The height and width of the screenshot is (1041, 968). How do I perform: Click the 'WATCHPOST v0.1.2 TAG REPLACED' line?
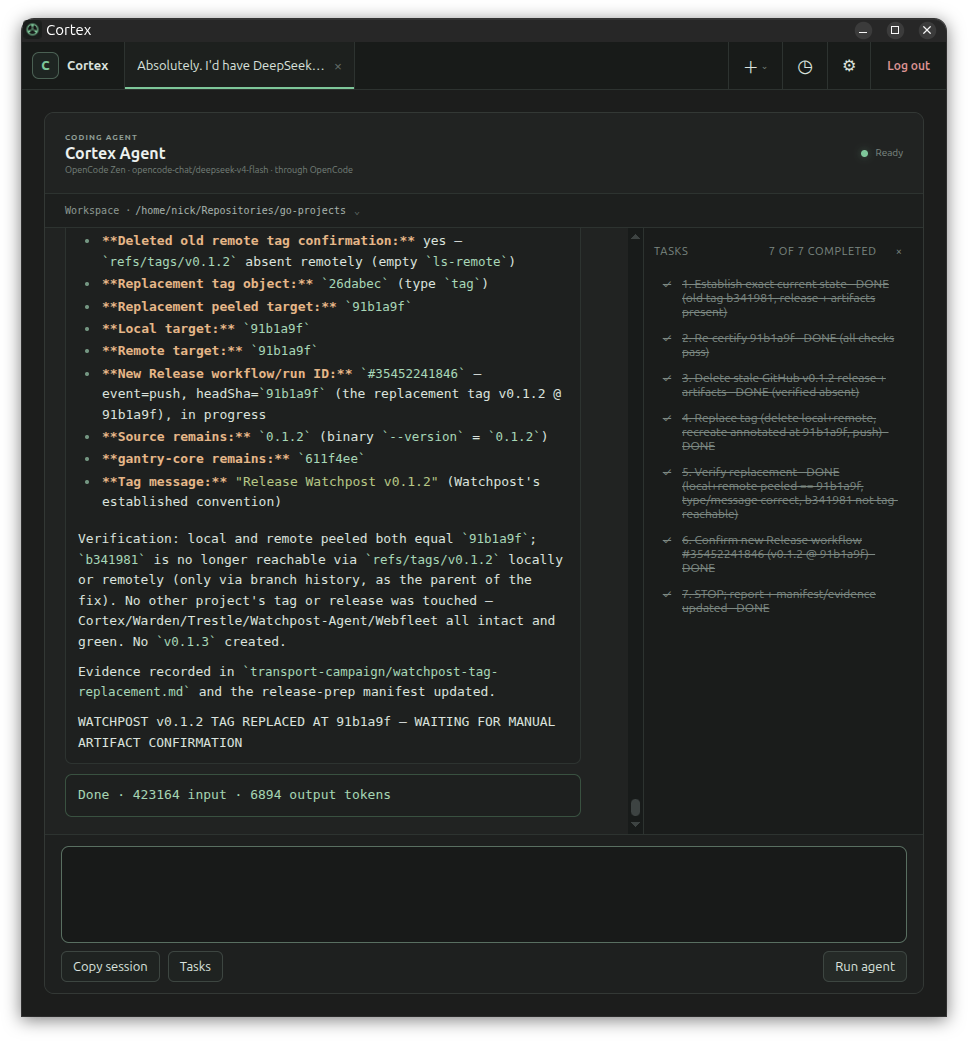pyautogui.click(x=316, y=732)
